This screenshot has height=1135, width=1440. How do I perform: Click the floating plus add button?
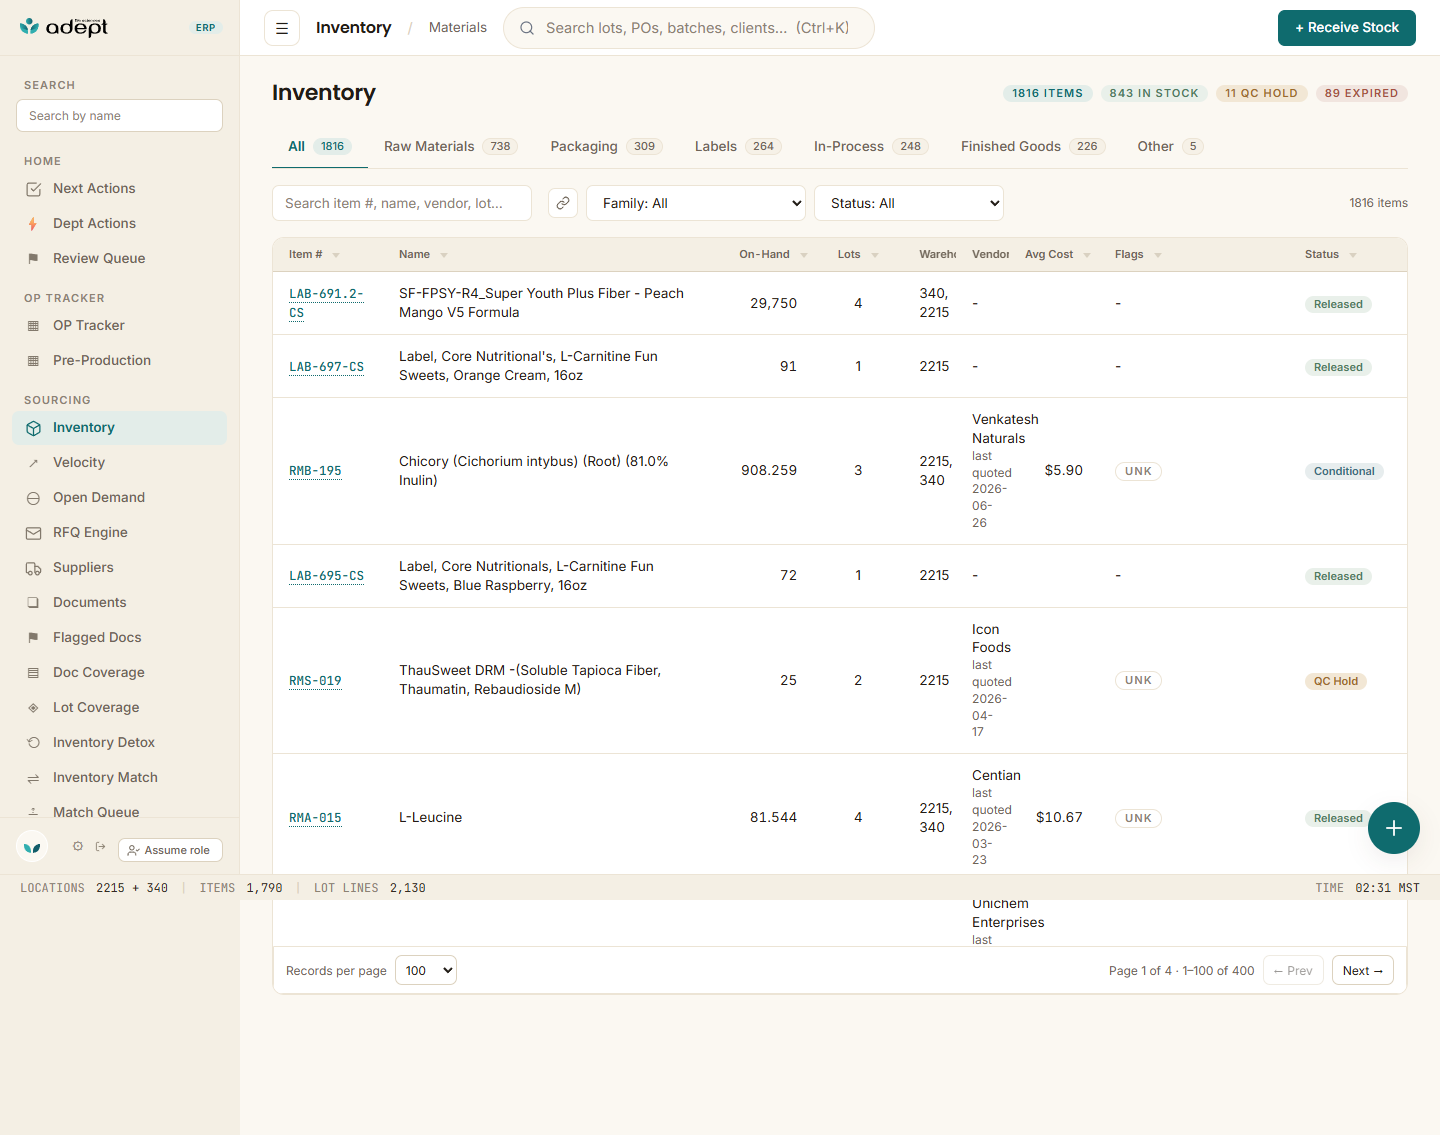[1394, 828]
